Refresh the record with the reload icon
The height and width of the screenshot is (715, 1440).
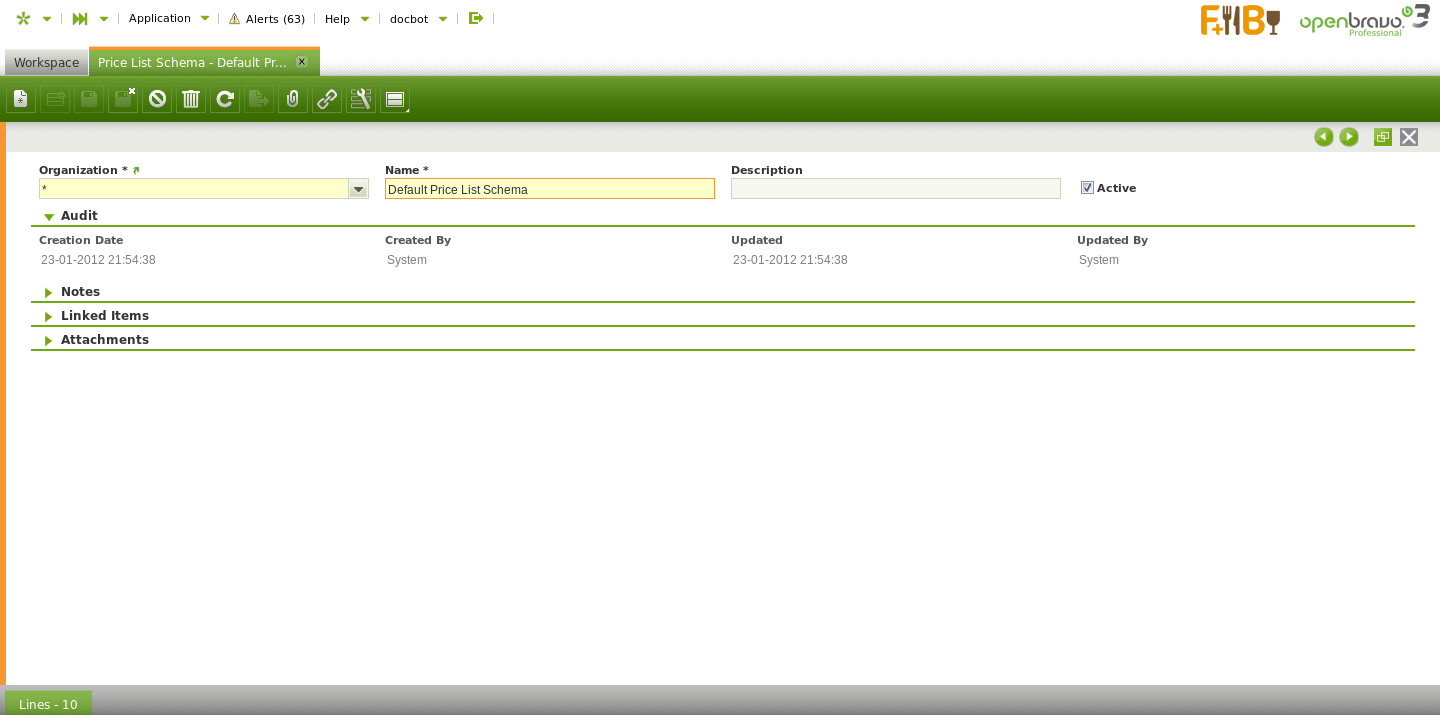coord(225,99)
